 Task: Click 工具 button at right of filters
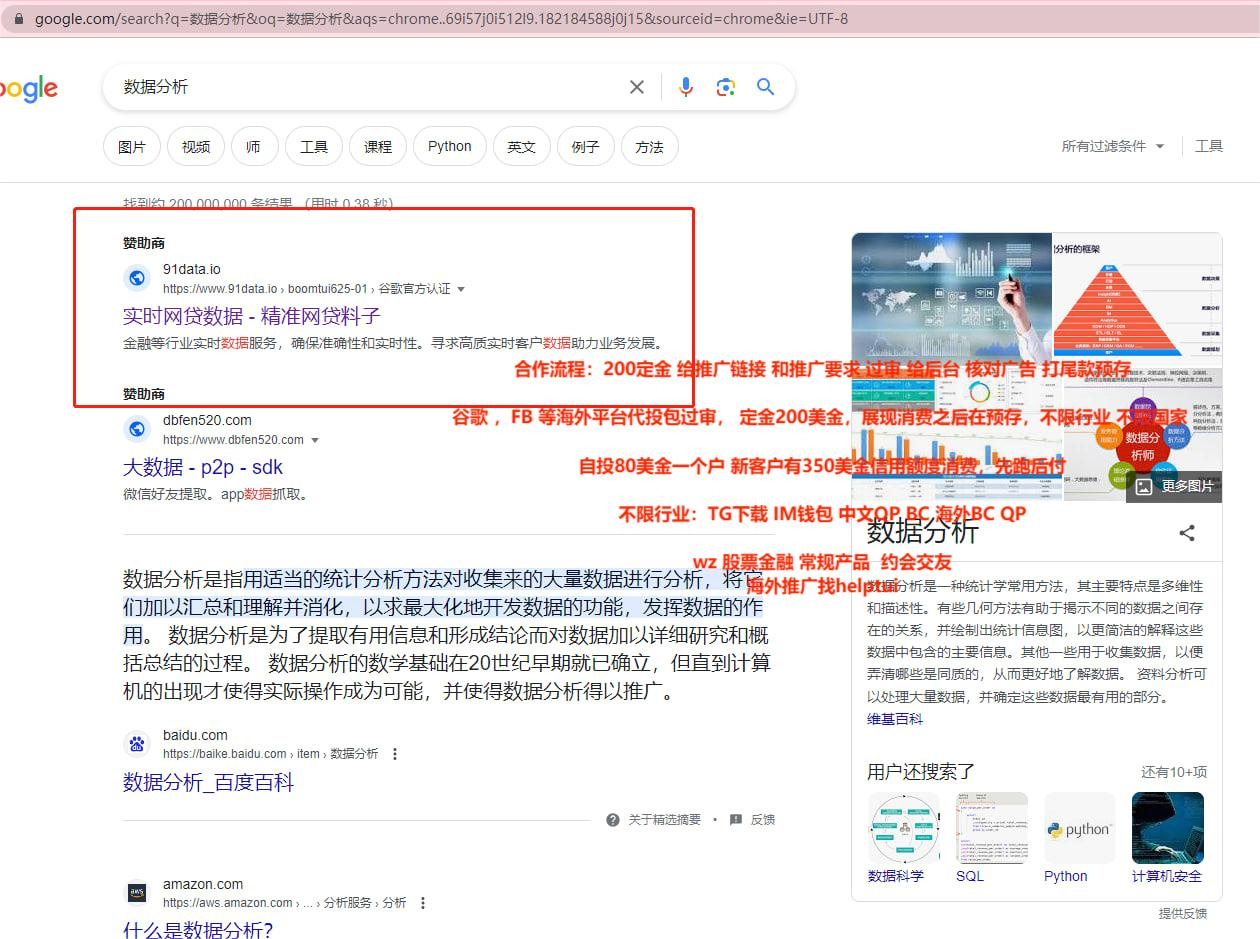(1209, 146)
